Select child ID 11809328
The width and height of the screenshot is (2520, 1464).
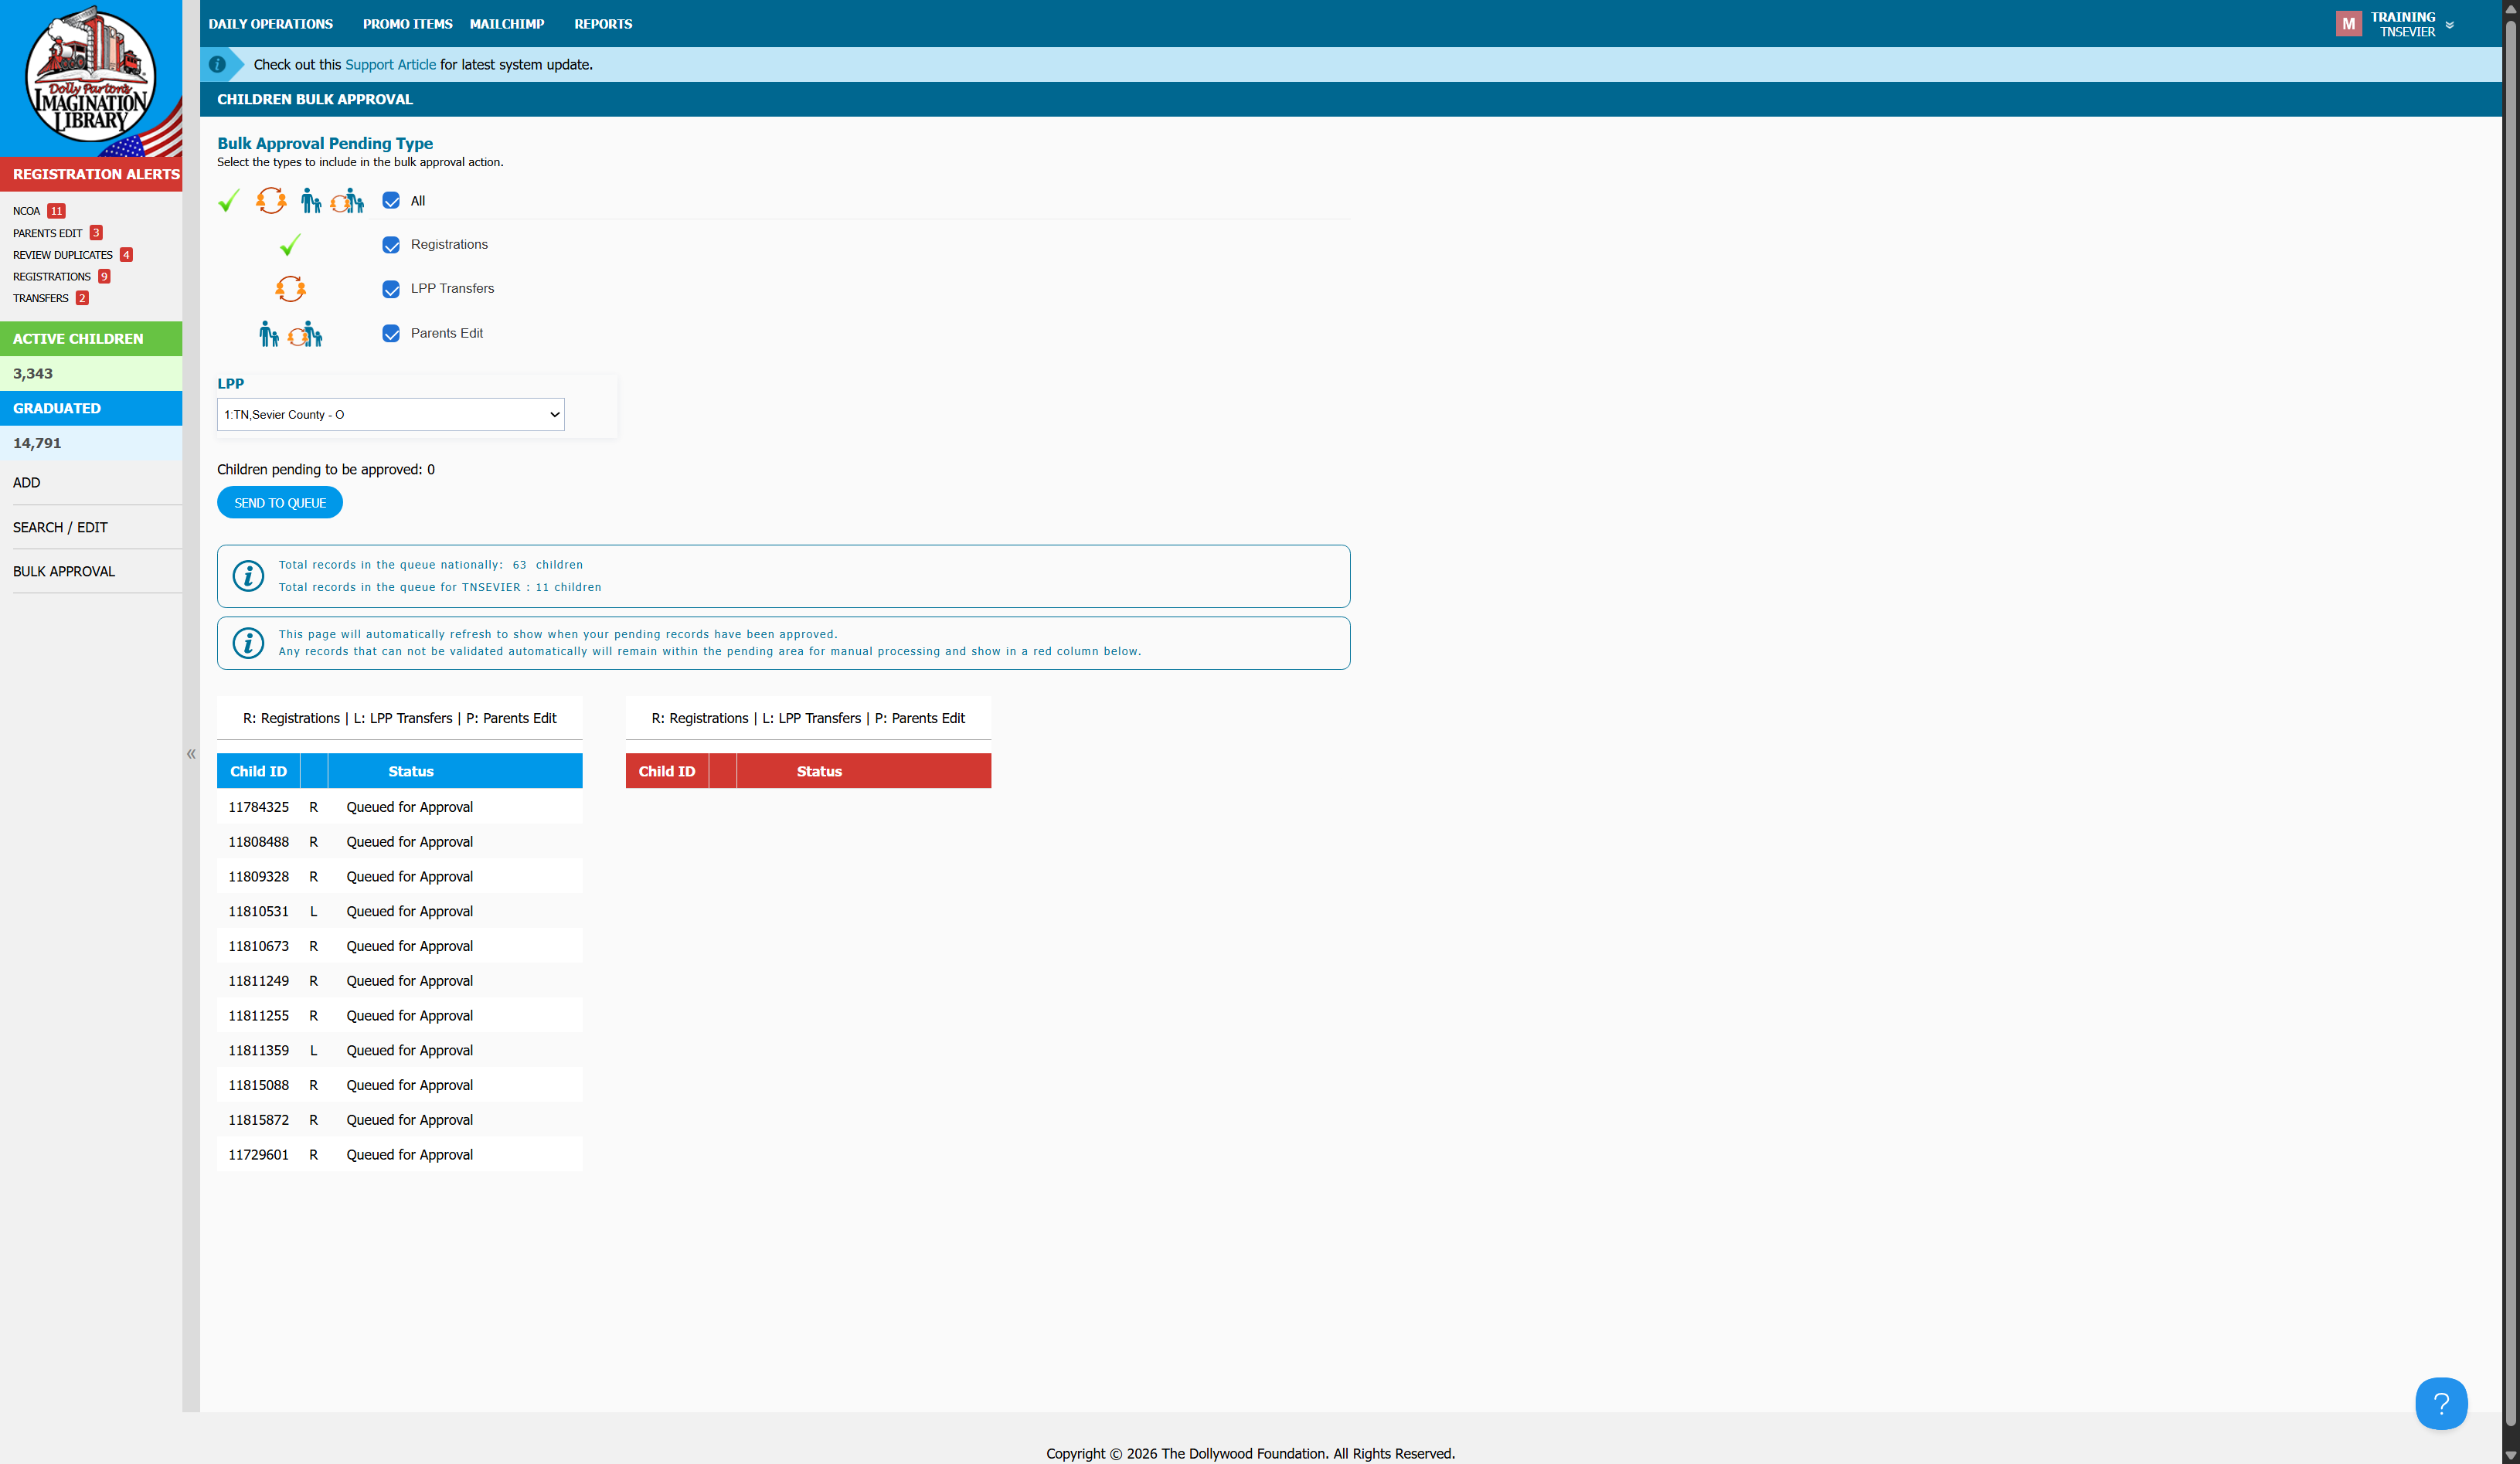258,877
